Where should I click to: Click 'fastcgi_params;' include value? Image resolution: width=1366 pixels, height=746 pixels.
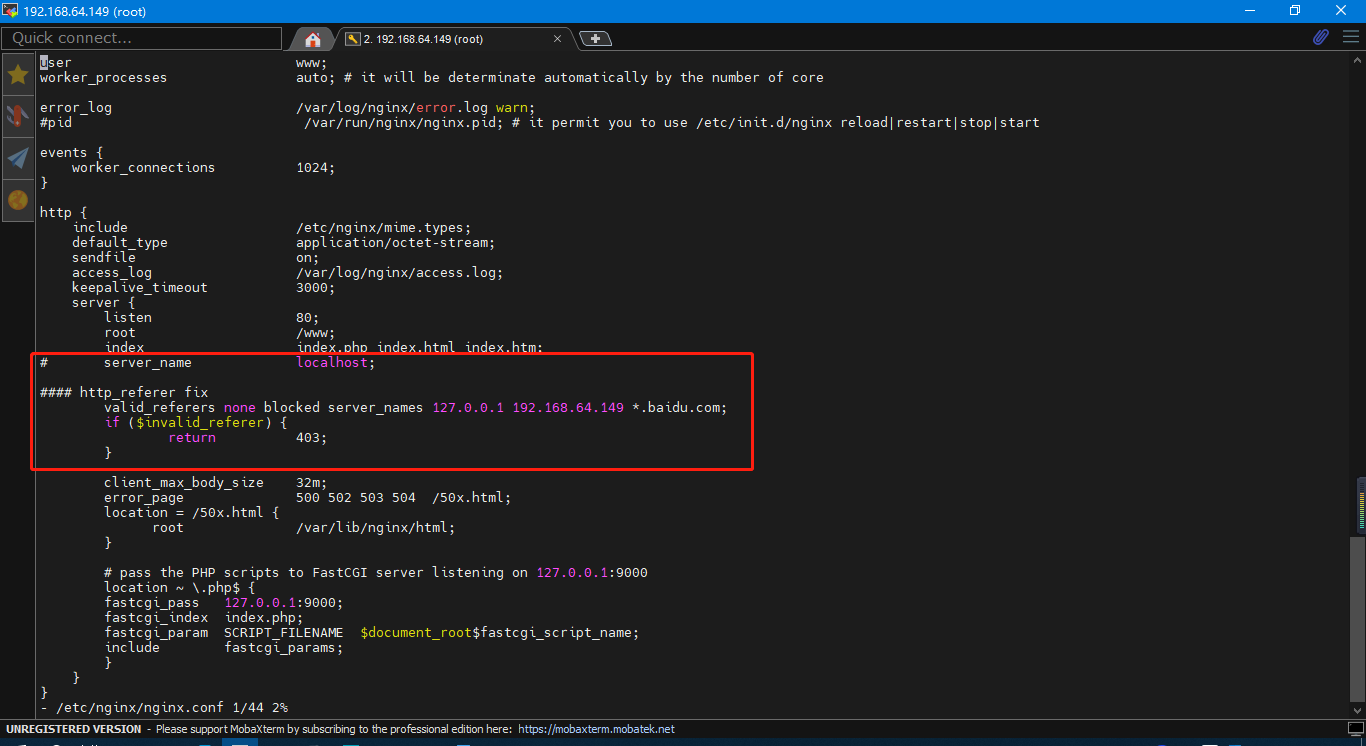click(284, 647)
